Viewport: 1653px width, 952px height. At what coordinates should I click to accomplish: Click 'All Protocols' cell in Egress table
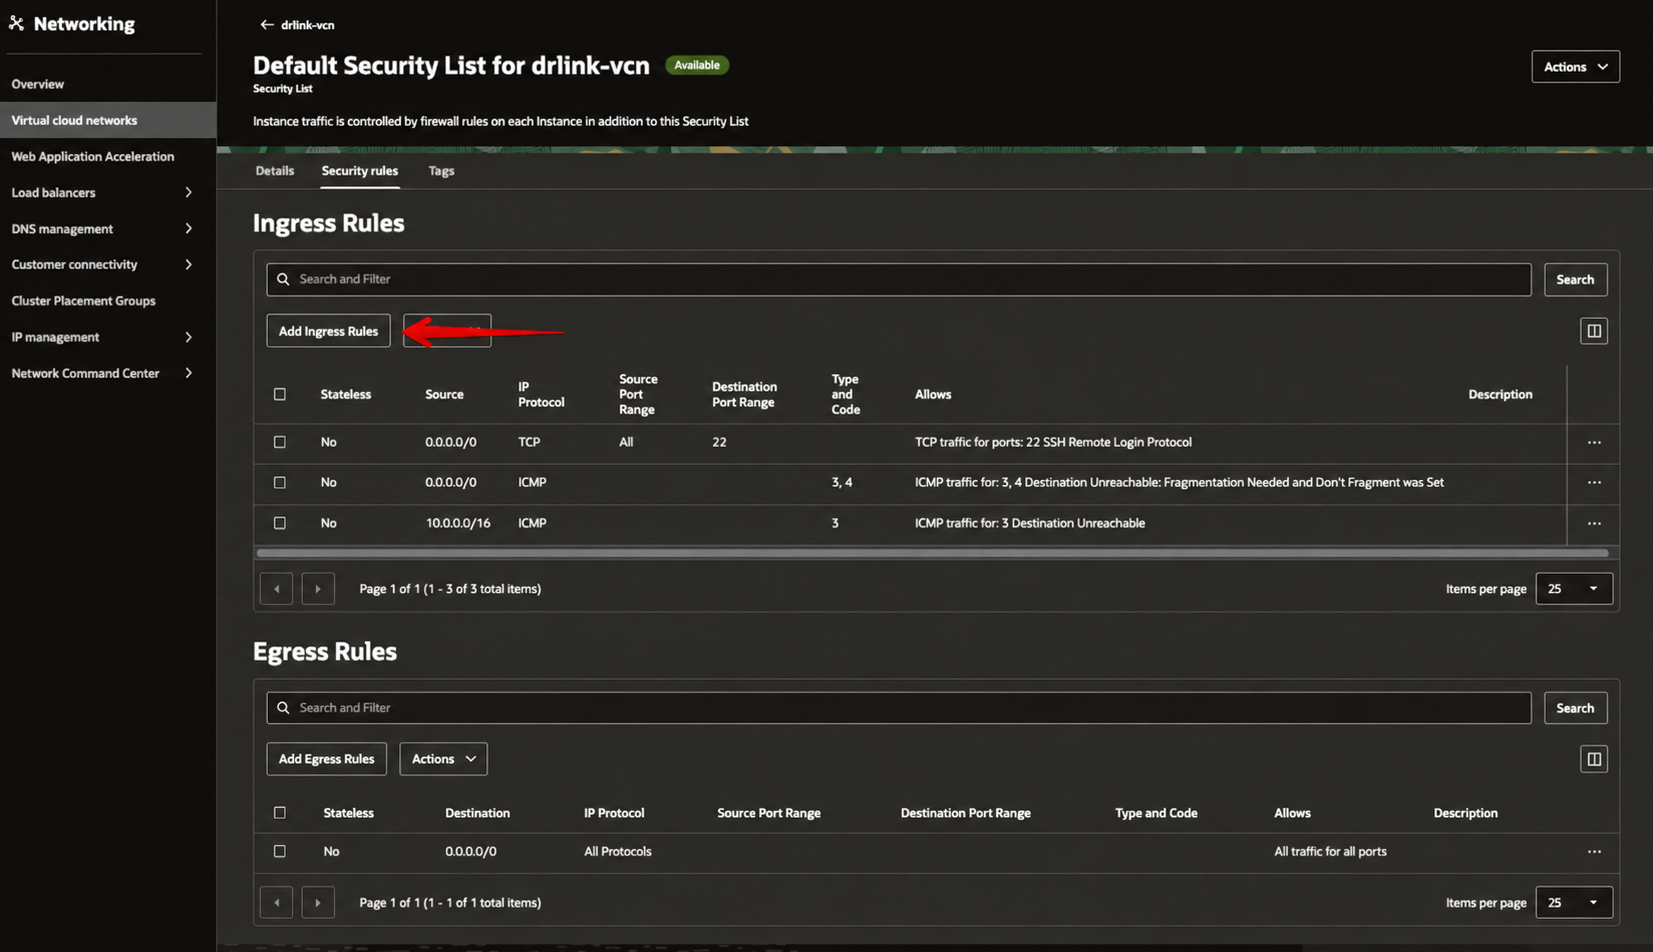[617, 852]
